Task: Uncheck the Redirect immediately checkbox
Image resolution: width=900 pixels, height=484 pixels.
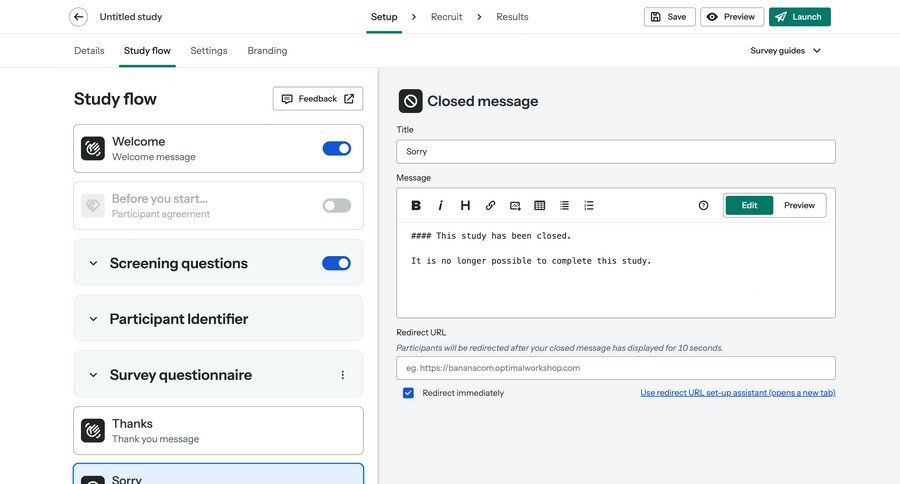Action: click(408, 393)
